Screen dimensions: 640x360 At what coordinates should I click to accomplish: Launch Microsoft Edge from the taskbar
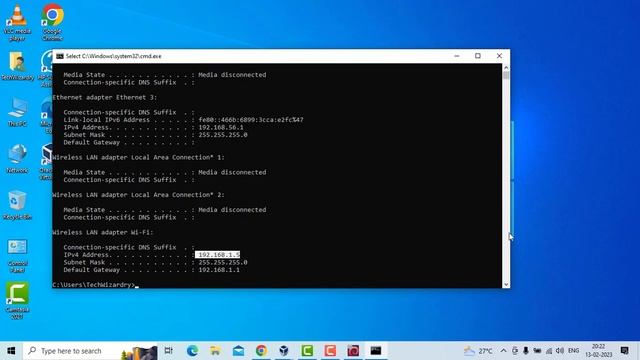[193, 351]
